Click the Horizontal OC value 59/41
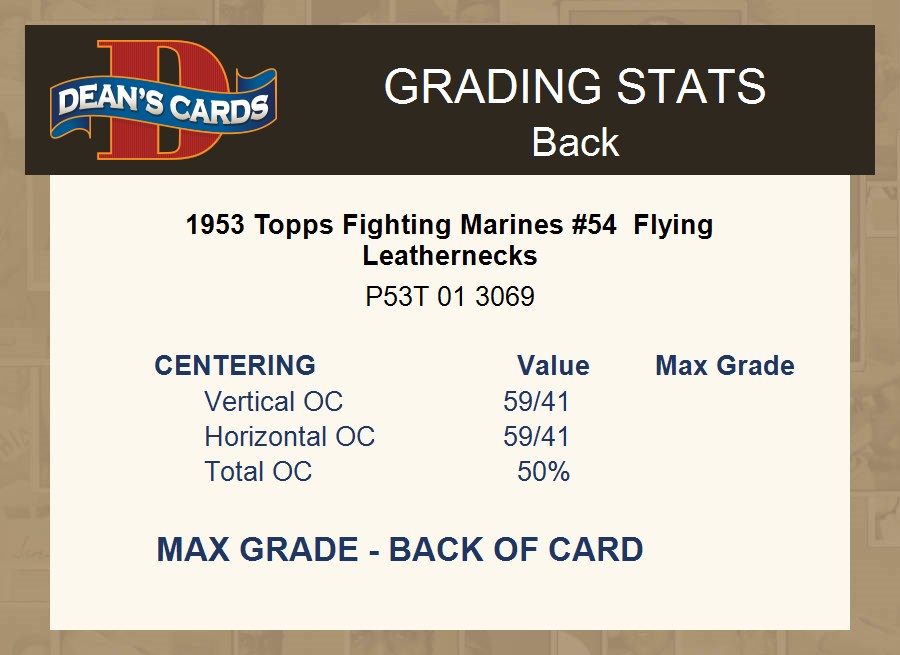The image size is (900, 655). (x=536, y=436)
